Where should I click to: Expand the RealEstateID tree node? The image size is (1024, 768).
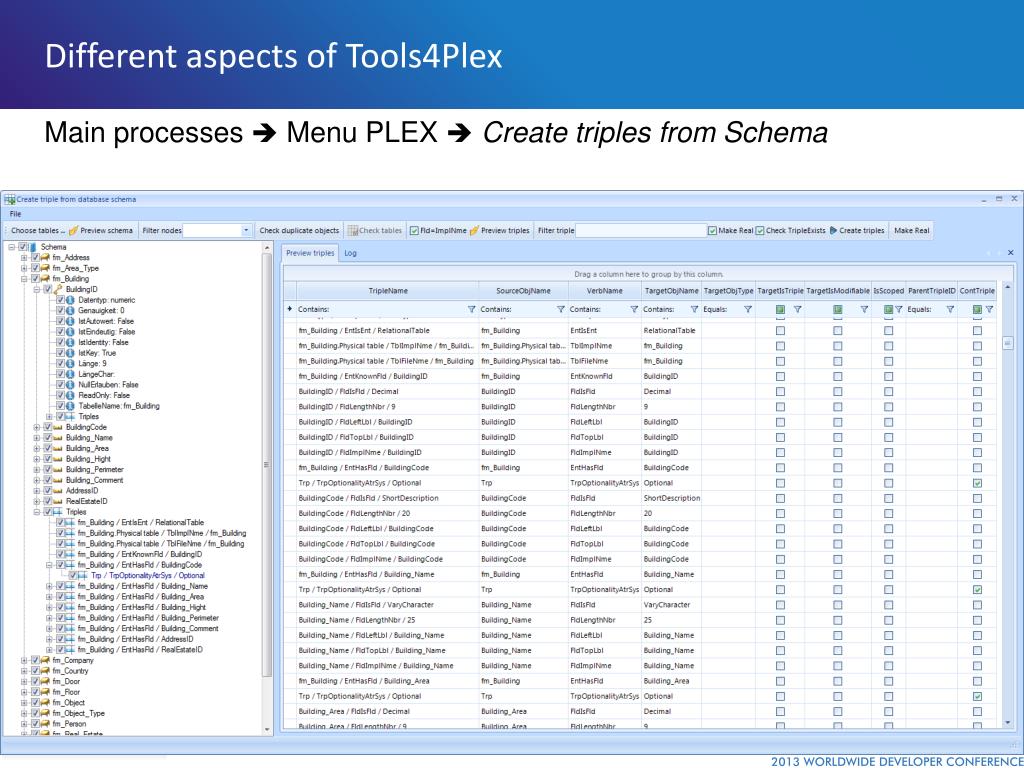click(37, 502)
